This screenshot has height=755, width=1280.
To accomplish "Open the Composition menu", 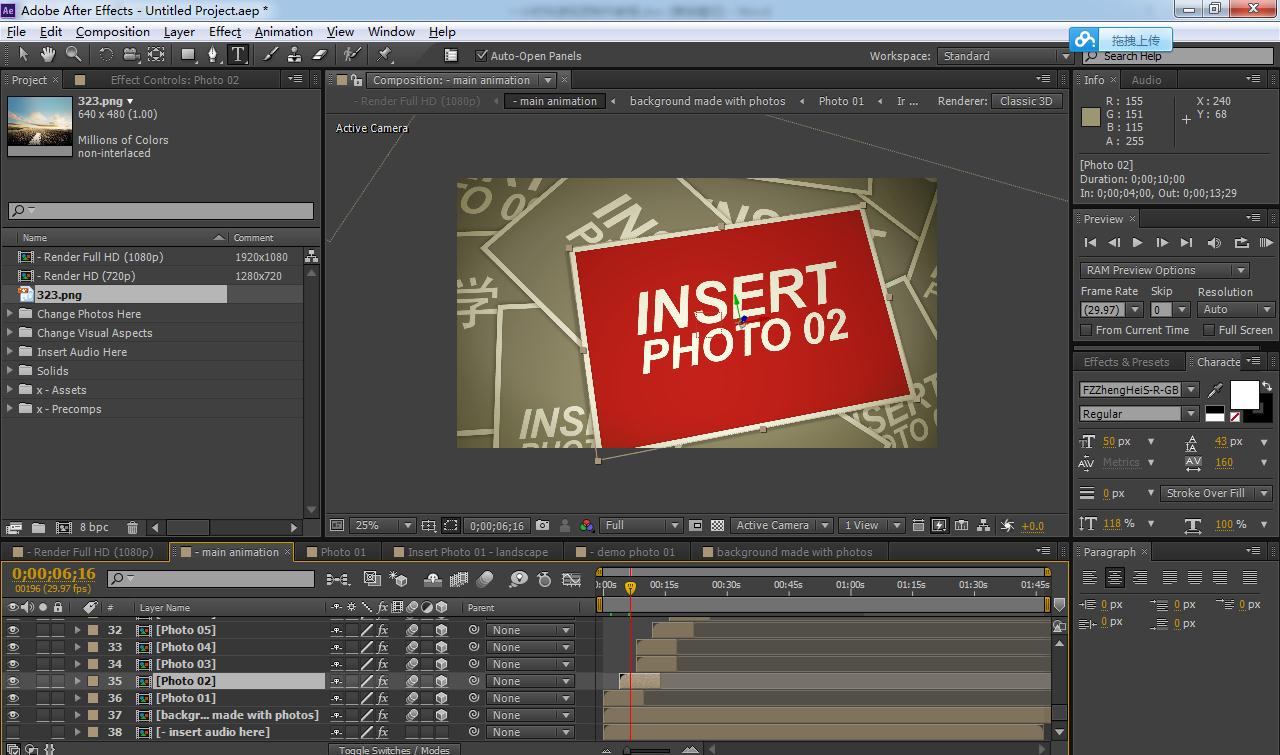I will 112,31.
